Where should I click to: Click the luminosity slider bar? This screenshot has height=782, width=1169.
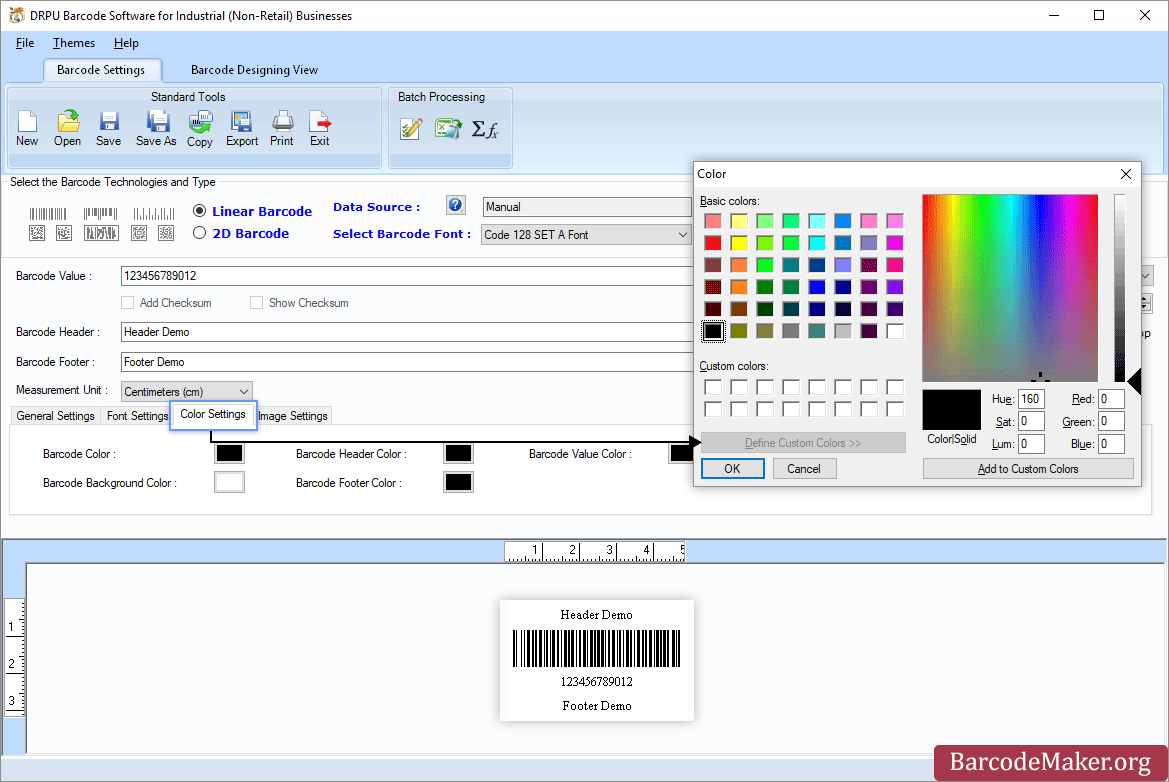click(x=1120, y=288)
